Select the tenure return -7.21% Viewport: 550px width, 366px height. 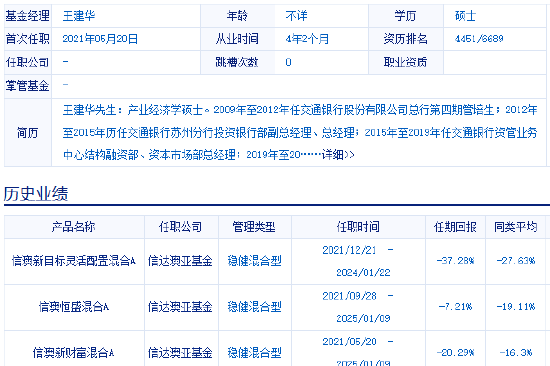455,307
